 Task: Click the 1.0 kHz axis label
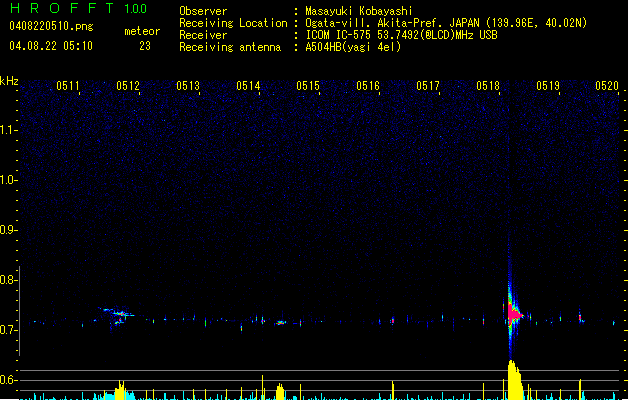click(x=8, y=180)
